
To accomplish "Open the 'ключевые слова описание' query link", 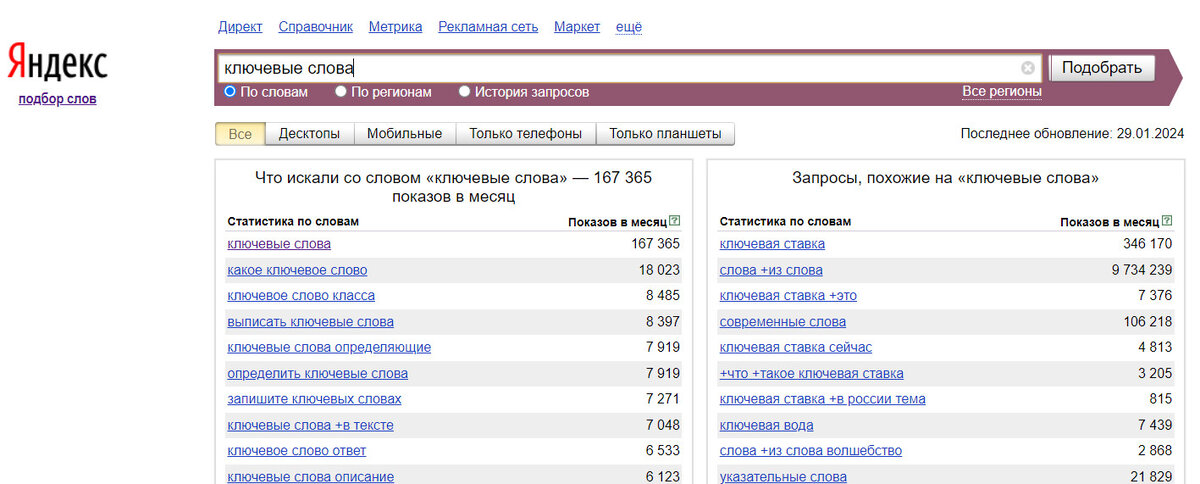I will coord(311,476).
